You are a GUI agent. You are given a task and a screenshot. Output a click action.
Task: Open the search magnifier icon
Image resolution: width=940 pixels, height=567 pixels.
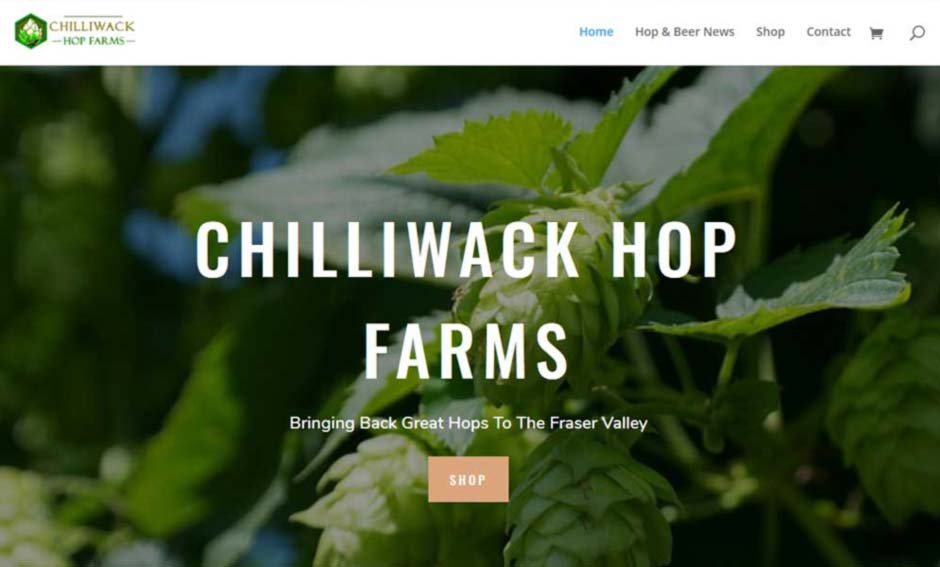tap(917, 32)
